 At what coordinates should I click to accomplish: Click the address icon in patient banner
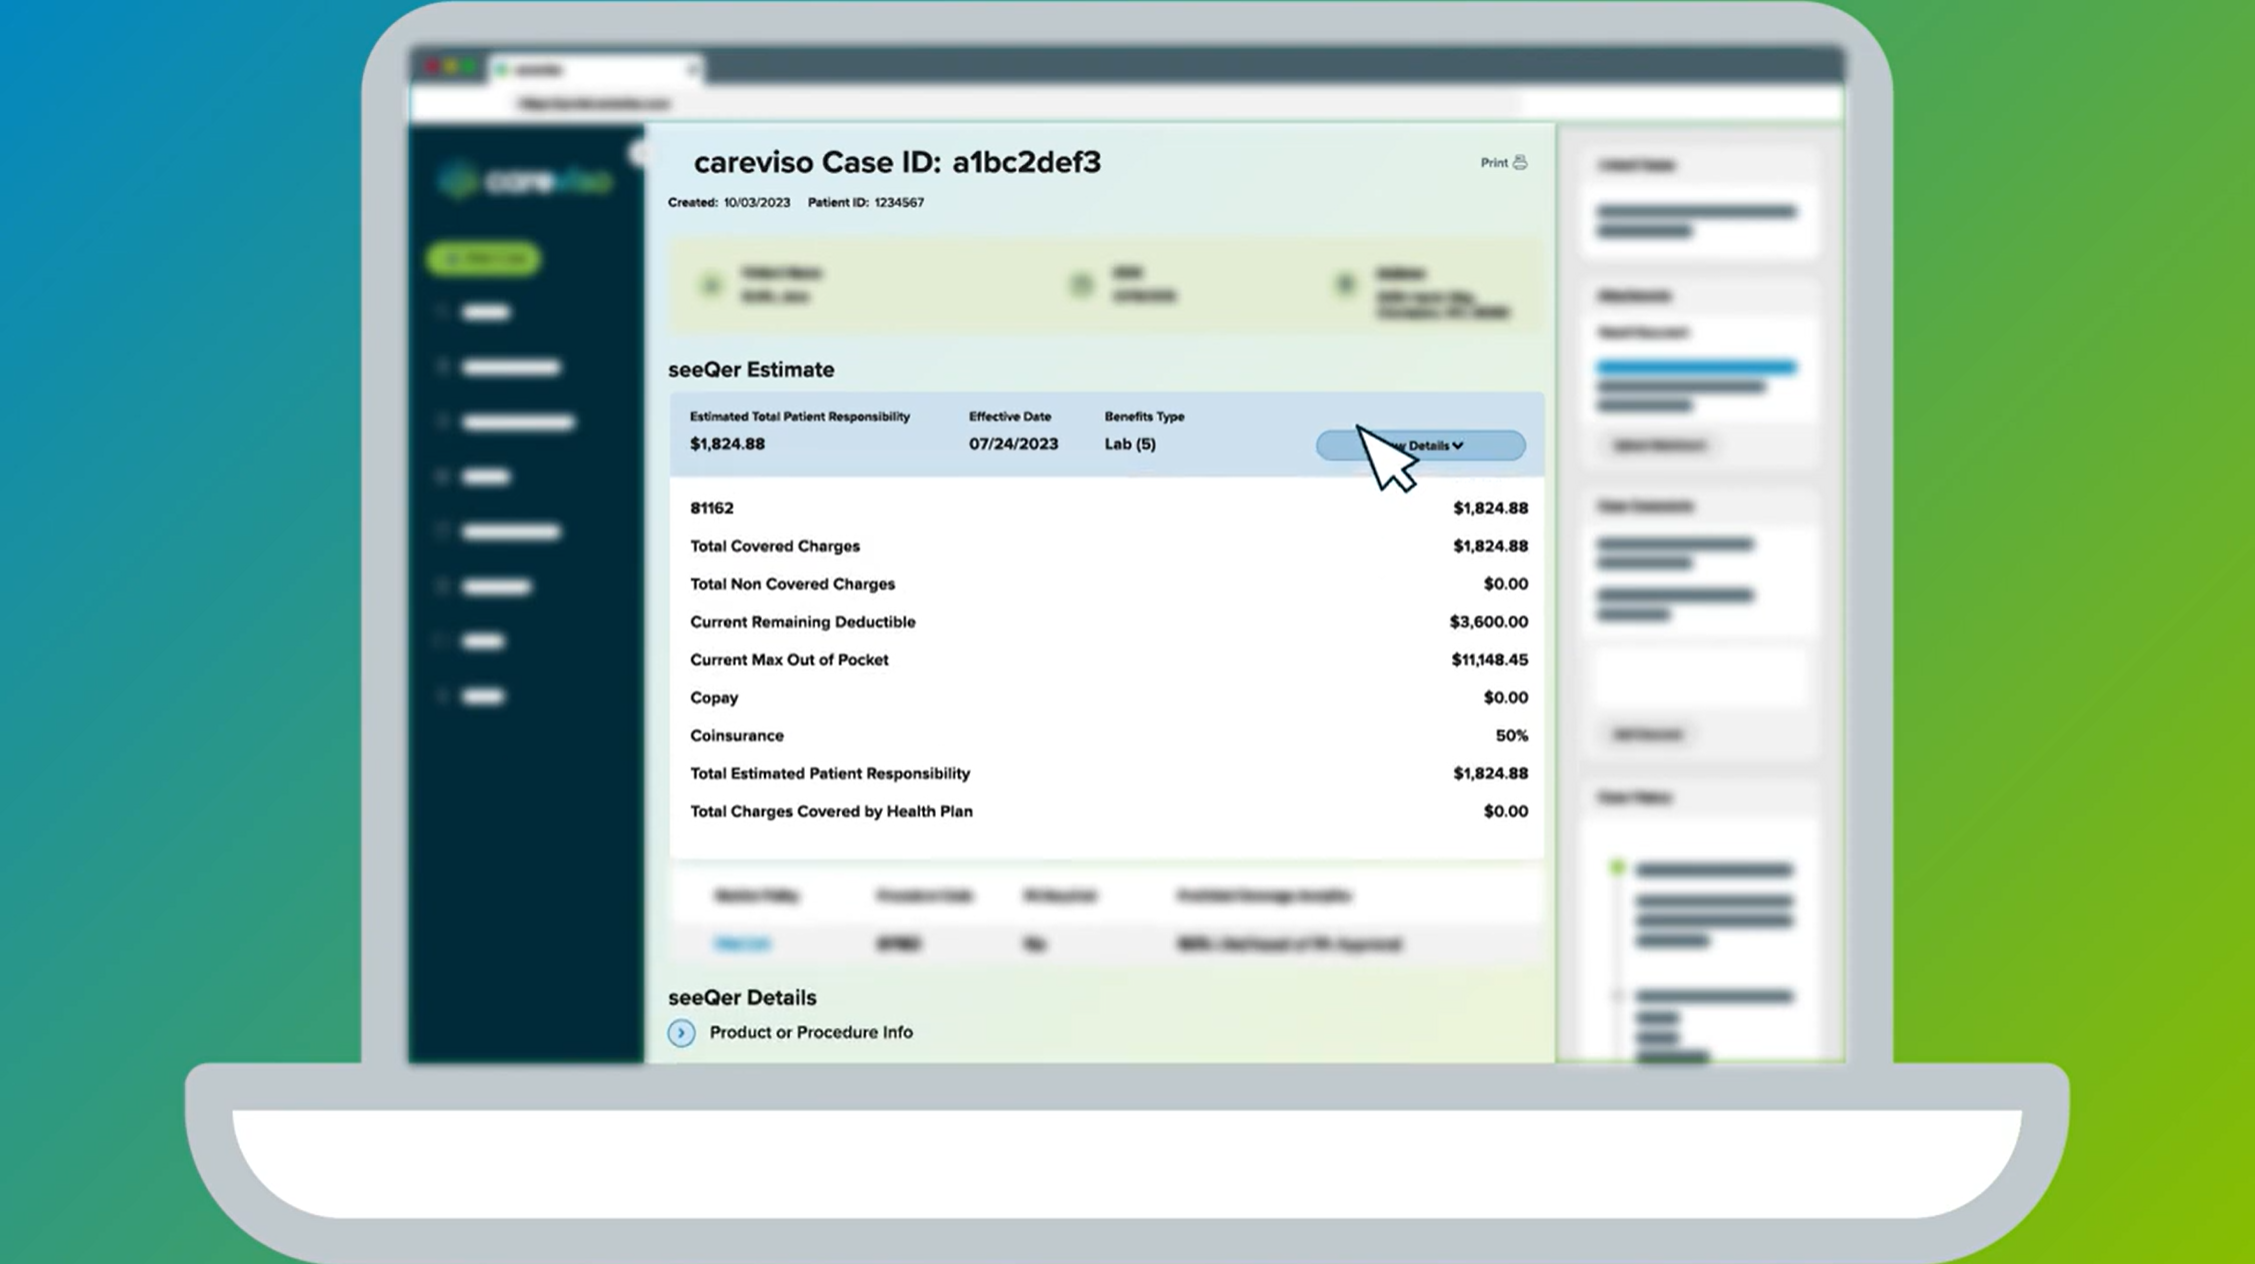pyautogui.click(x=1345, y=285)
